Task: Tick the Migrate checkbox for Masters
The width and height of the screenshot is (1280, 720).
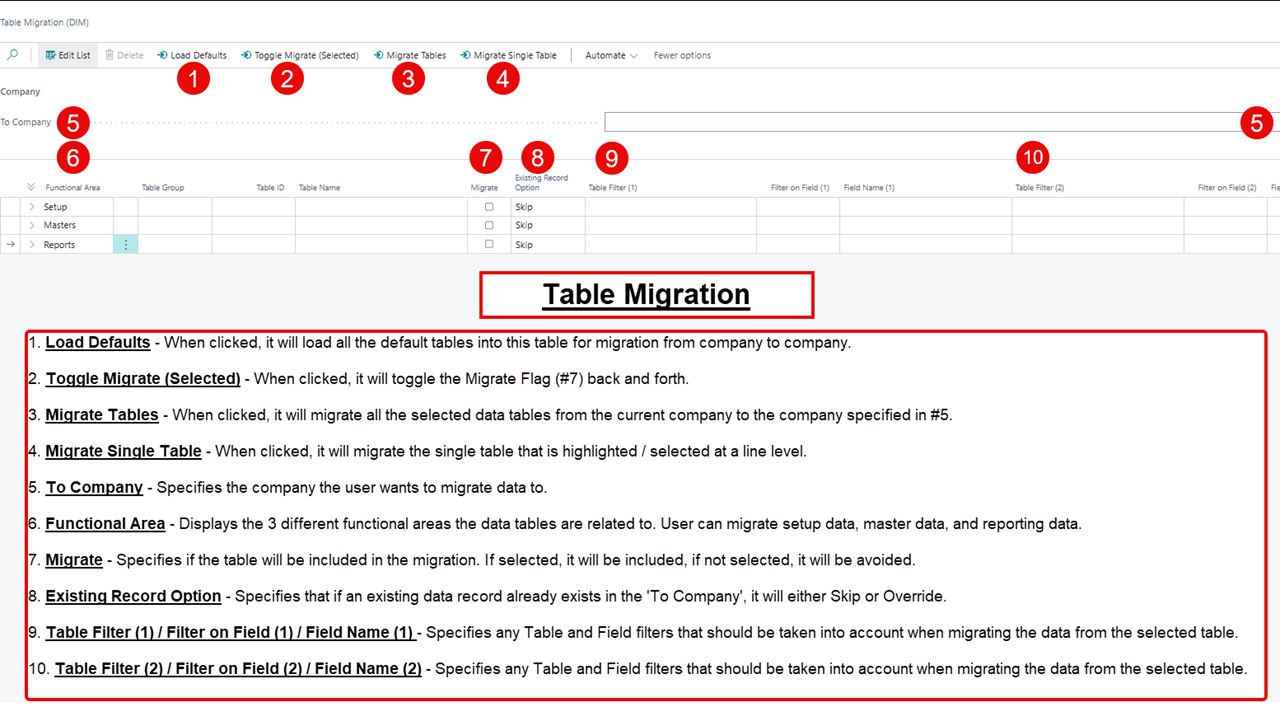Action: (x=489, y=225)
